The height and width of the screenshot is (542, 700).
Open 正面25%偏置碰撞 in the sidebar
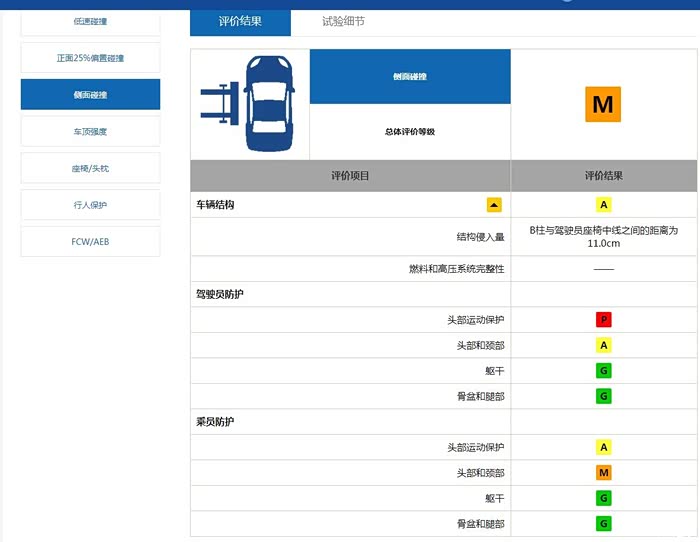click(90, 58)
